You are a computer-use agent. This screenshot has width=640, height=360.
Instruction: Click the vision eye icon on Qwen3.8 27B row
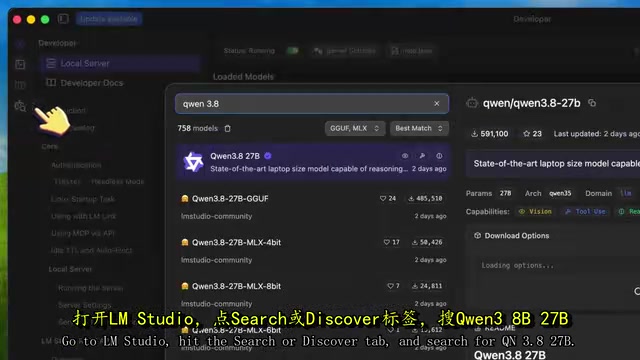(405, 156)
